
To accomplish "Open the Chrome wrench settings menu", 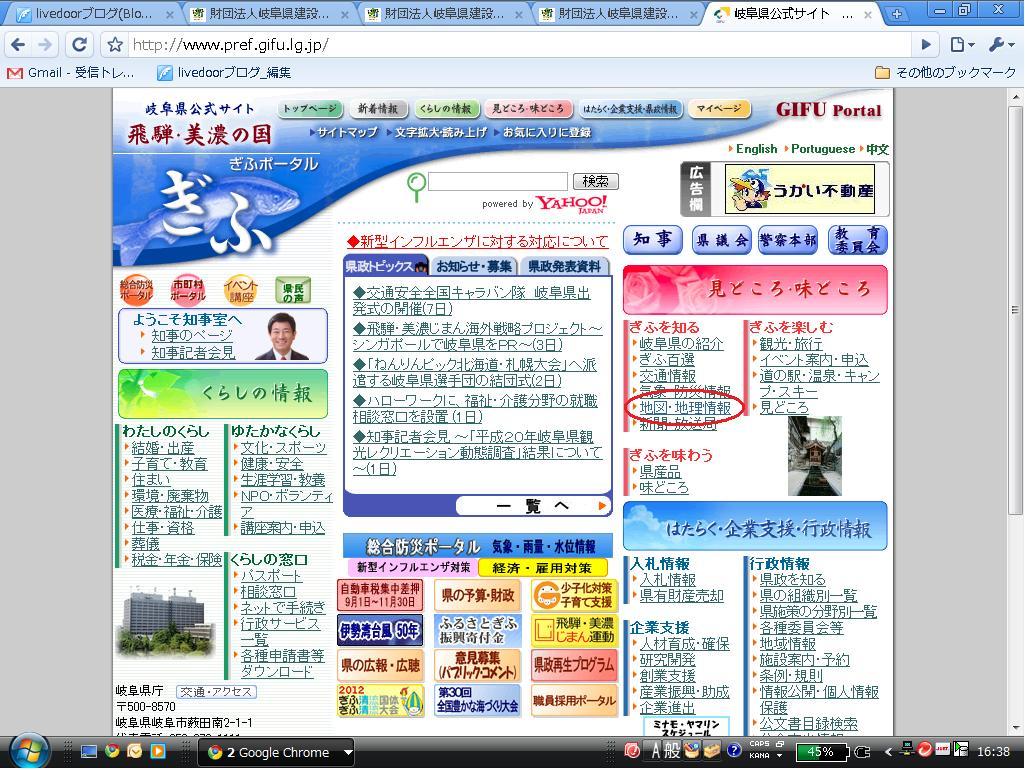I will pos(1001,44).
